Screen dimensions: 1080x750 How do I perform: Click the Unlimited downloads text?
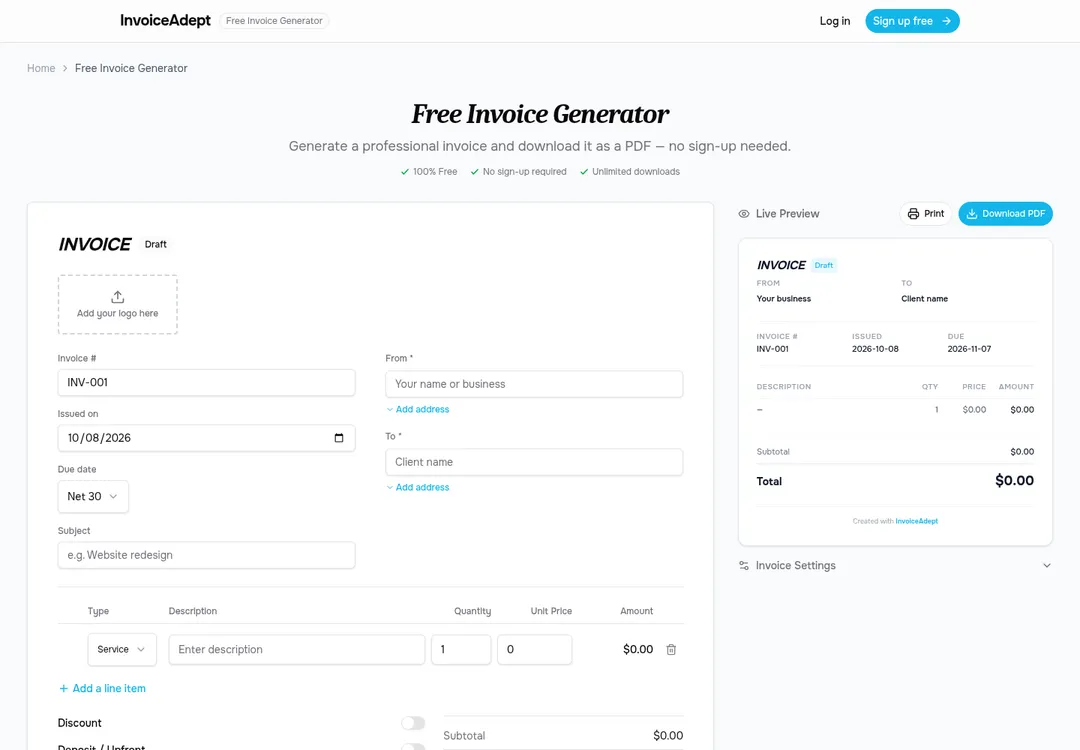tap(636, 171)
